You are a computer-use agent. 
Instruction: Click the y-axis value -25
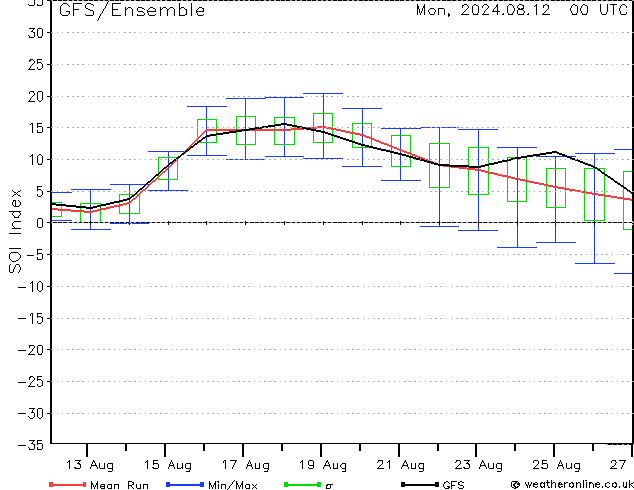31,382
